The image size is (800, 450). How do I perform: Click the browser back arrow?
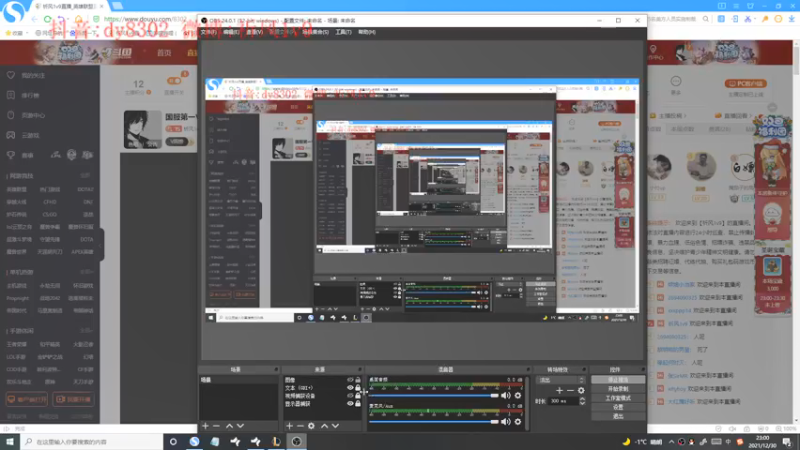[x=35, y=19]
